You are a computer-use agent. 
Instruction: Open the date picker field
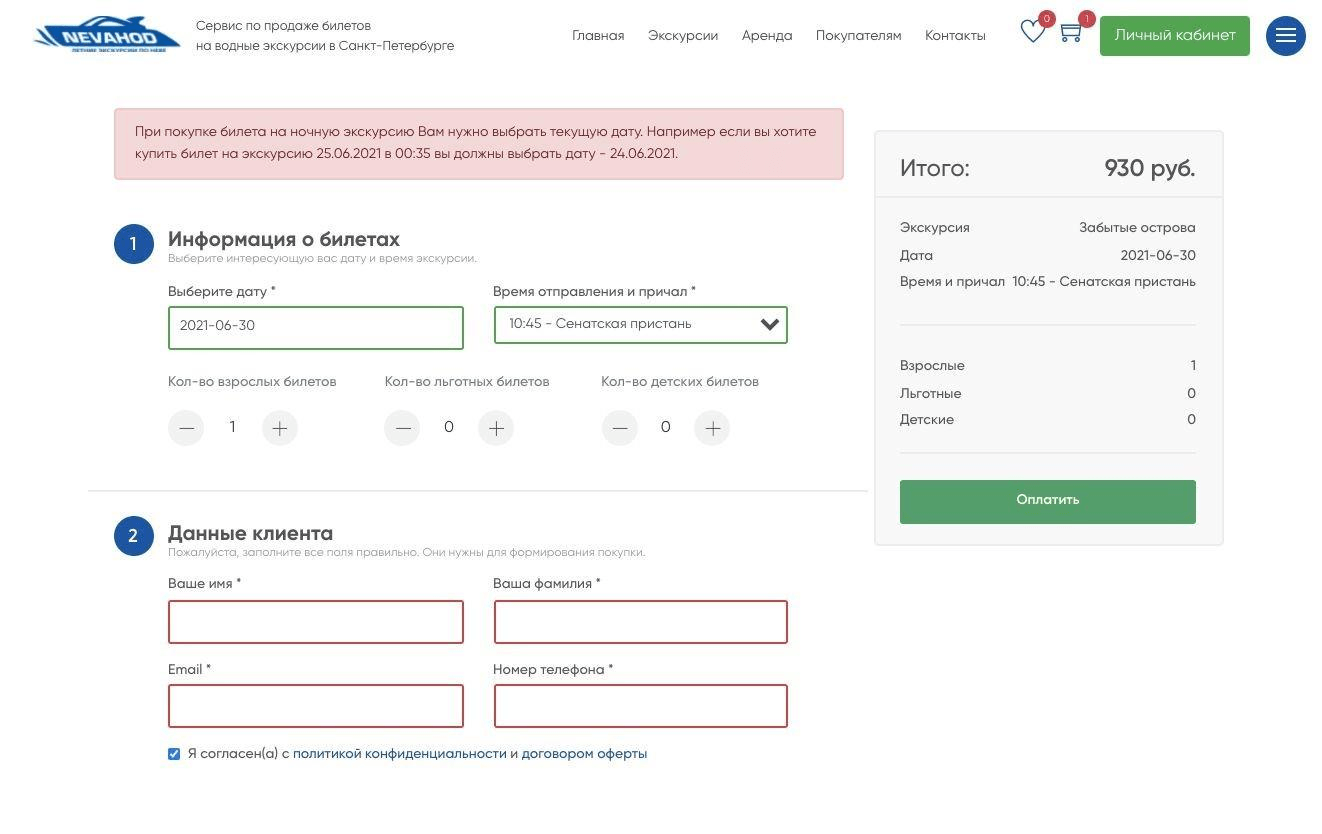315,327
